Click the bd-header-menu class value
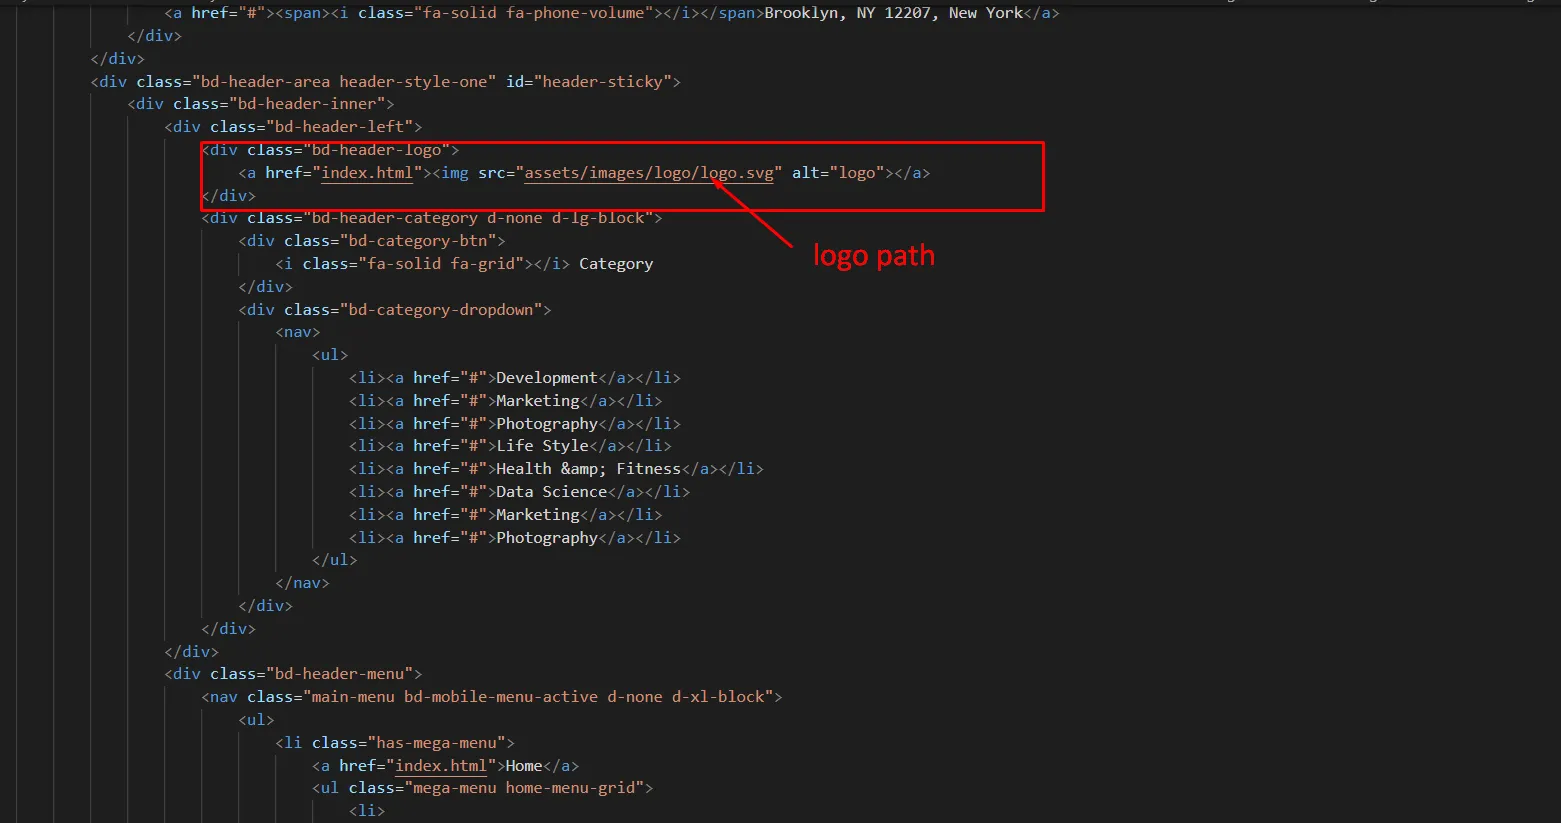 pyautogui.click(x=339, y=674)
